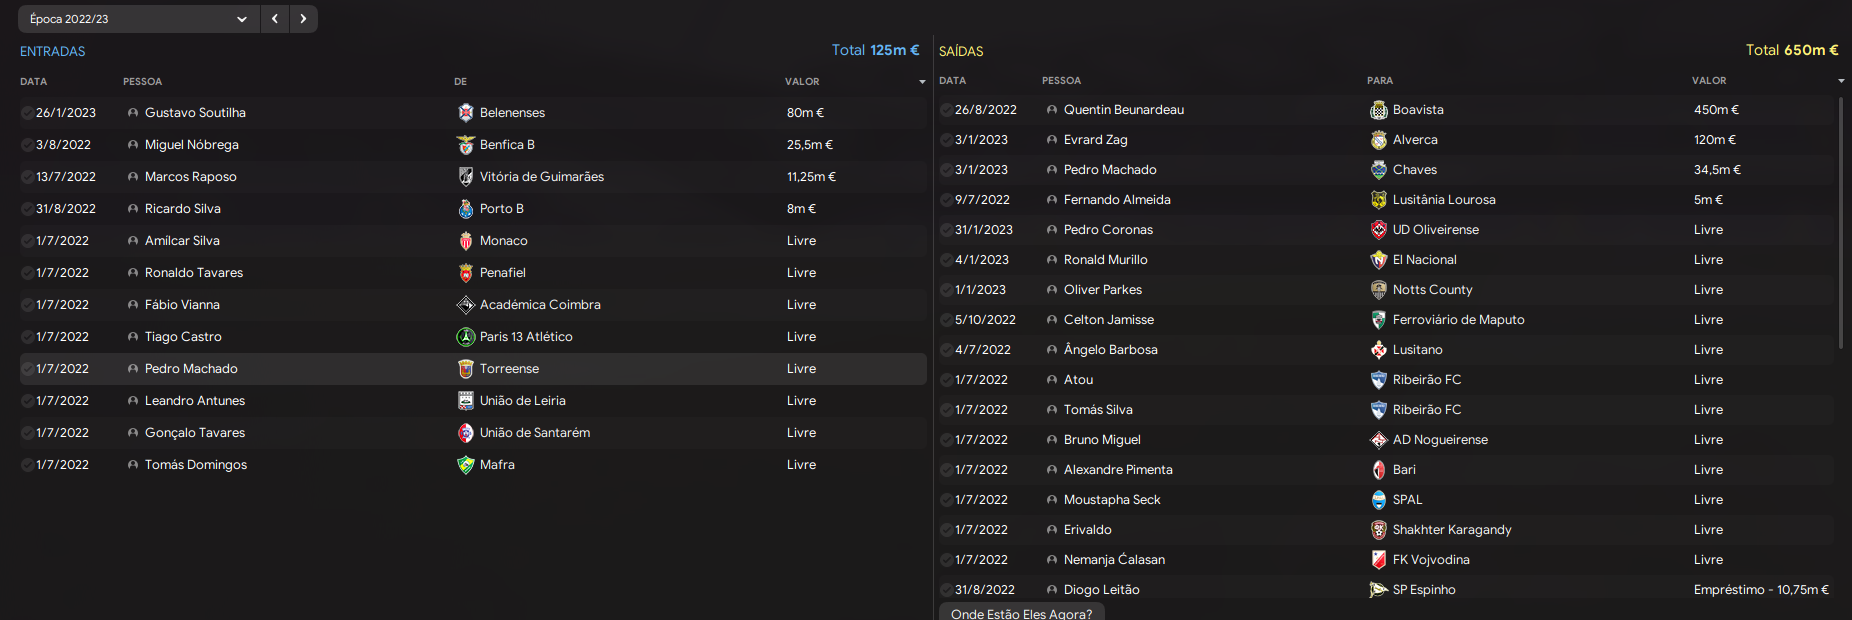Toggle selection circle for 31/8/2022 Ricardo Silva row
1852x620 pixels.
tap(27, 209)
